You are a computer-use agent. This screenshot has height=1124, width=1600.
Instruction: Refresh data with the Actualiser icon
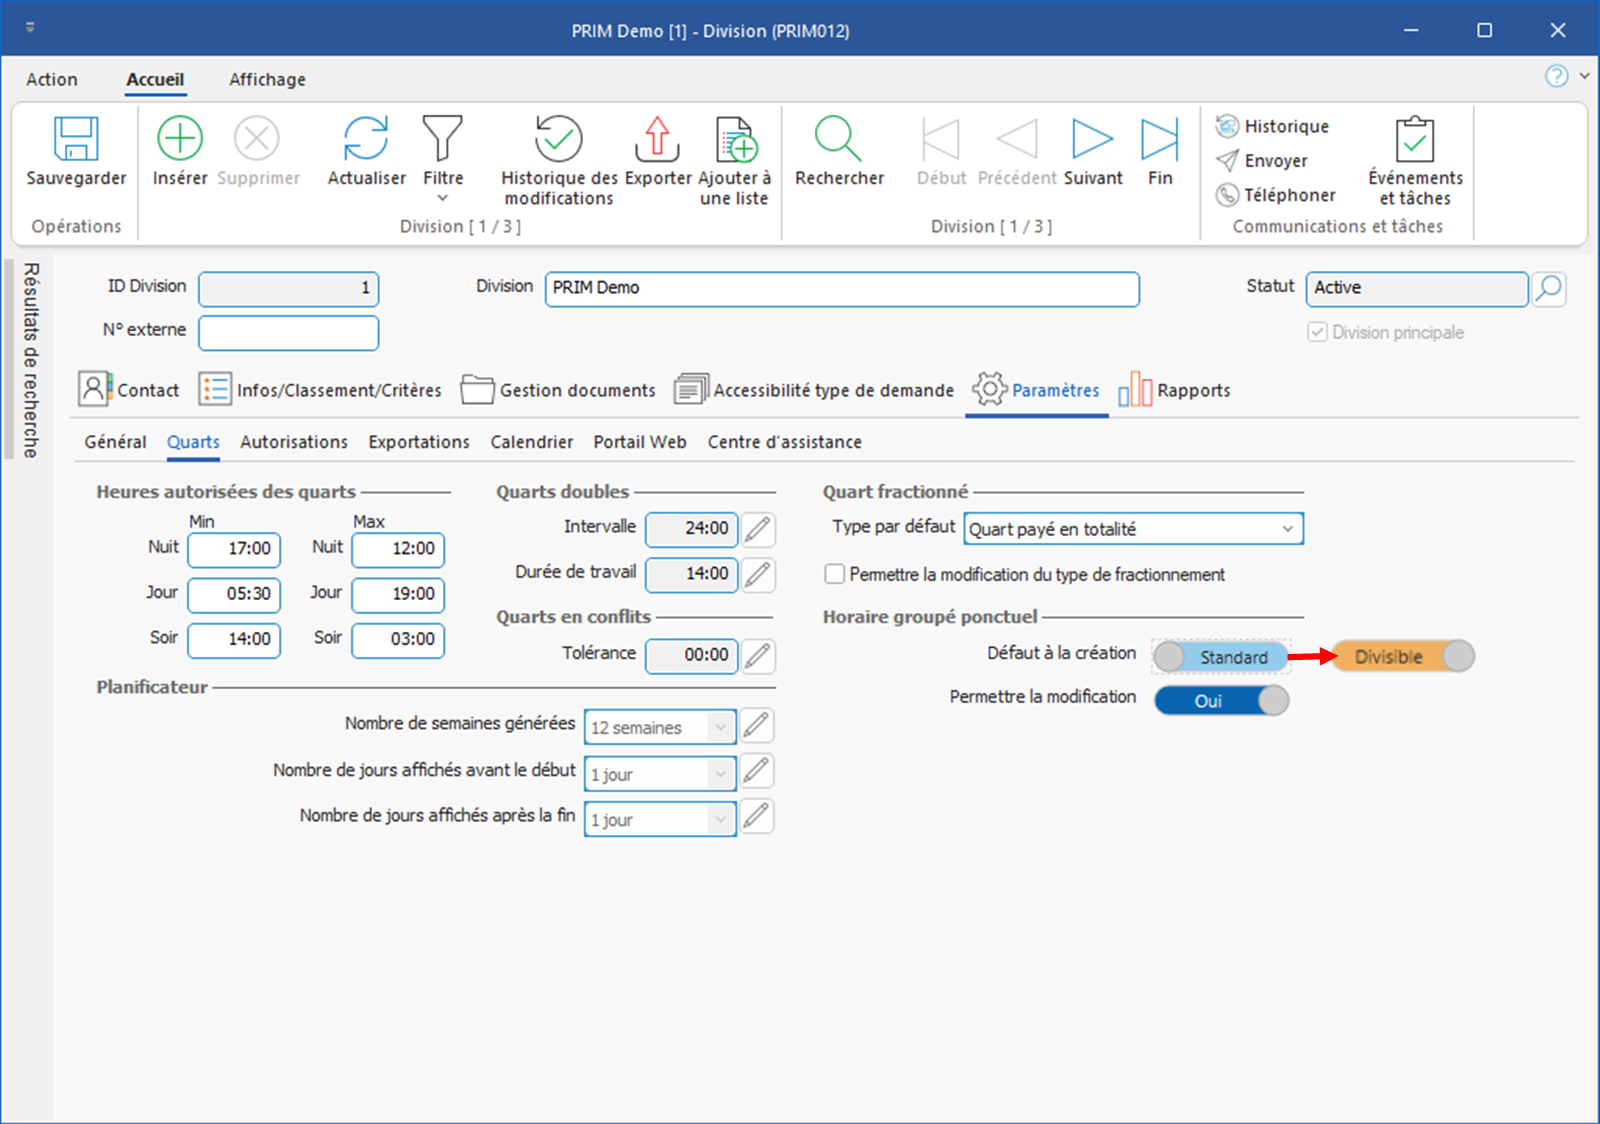(366, 139)
